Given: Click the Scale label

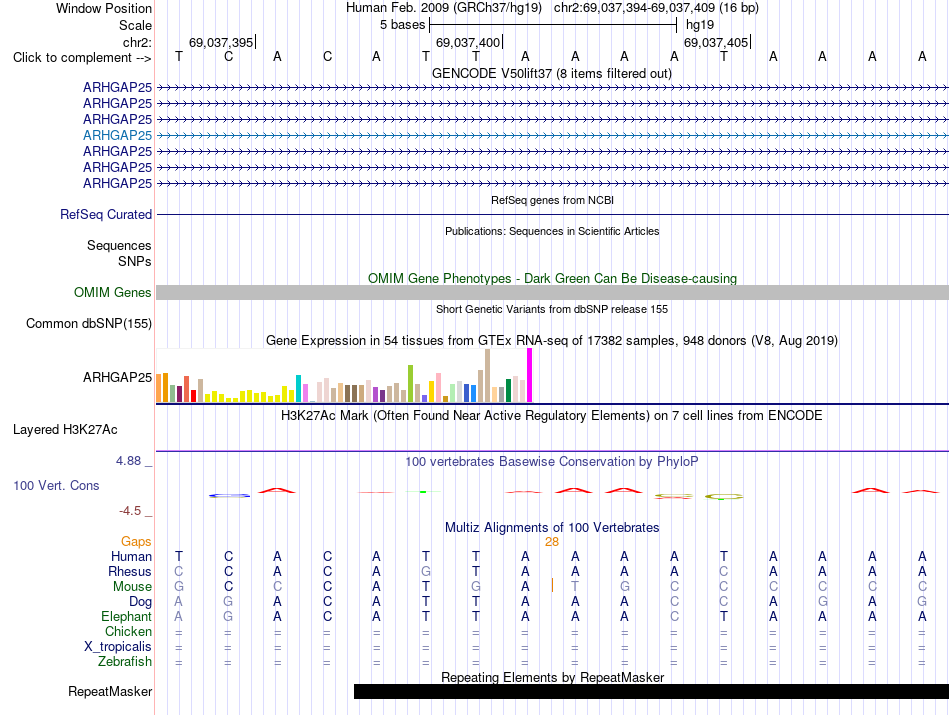Looking at the screenshot, I should [x=135, y=25].
